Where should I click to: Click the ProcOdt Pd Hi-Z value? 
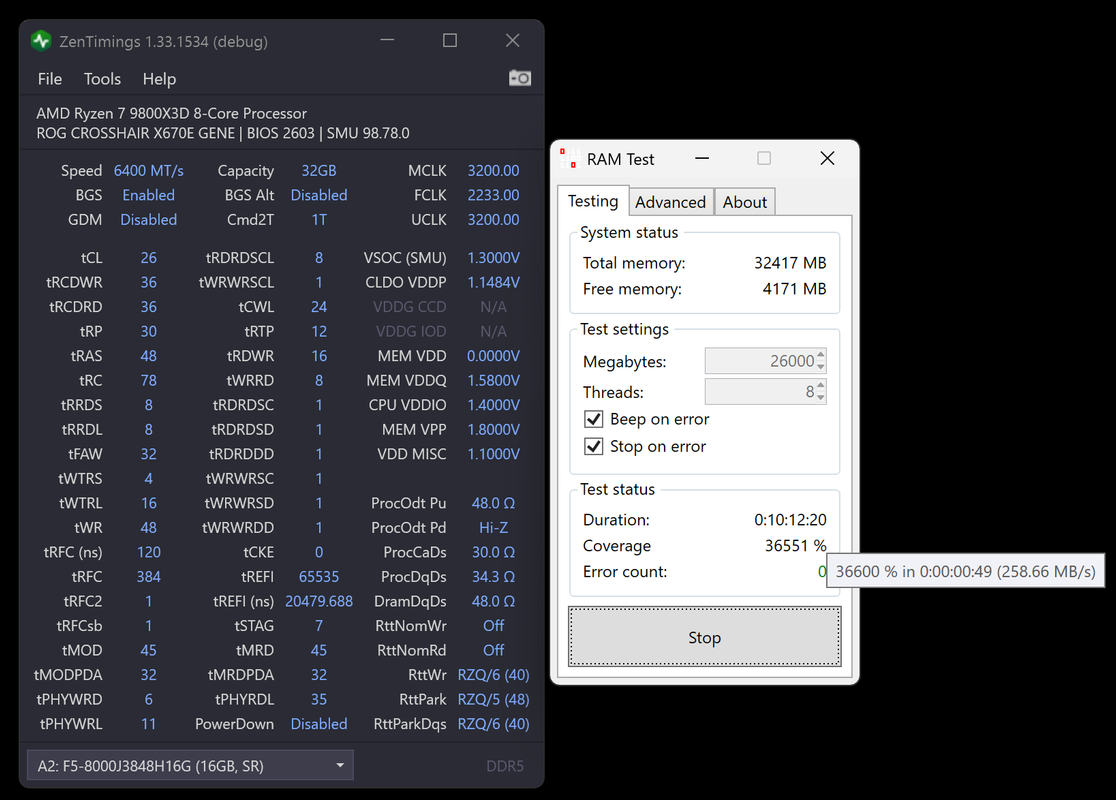click(493, 527)
